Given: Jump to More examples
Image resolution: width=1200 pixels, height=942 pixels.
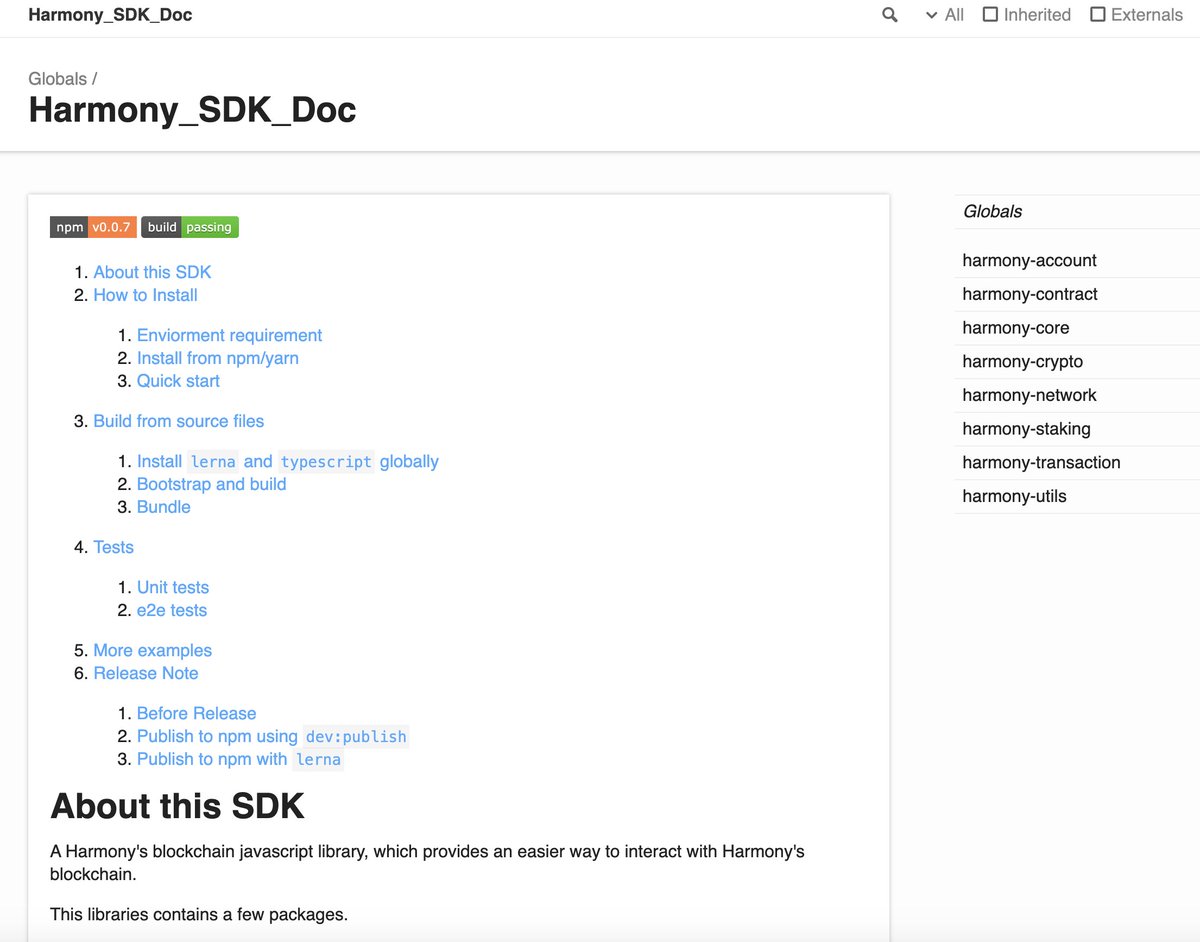Looking at the screenshot, I should pos(152,650).
